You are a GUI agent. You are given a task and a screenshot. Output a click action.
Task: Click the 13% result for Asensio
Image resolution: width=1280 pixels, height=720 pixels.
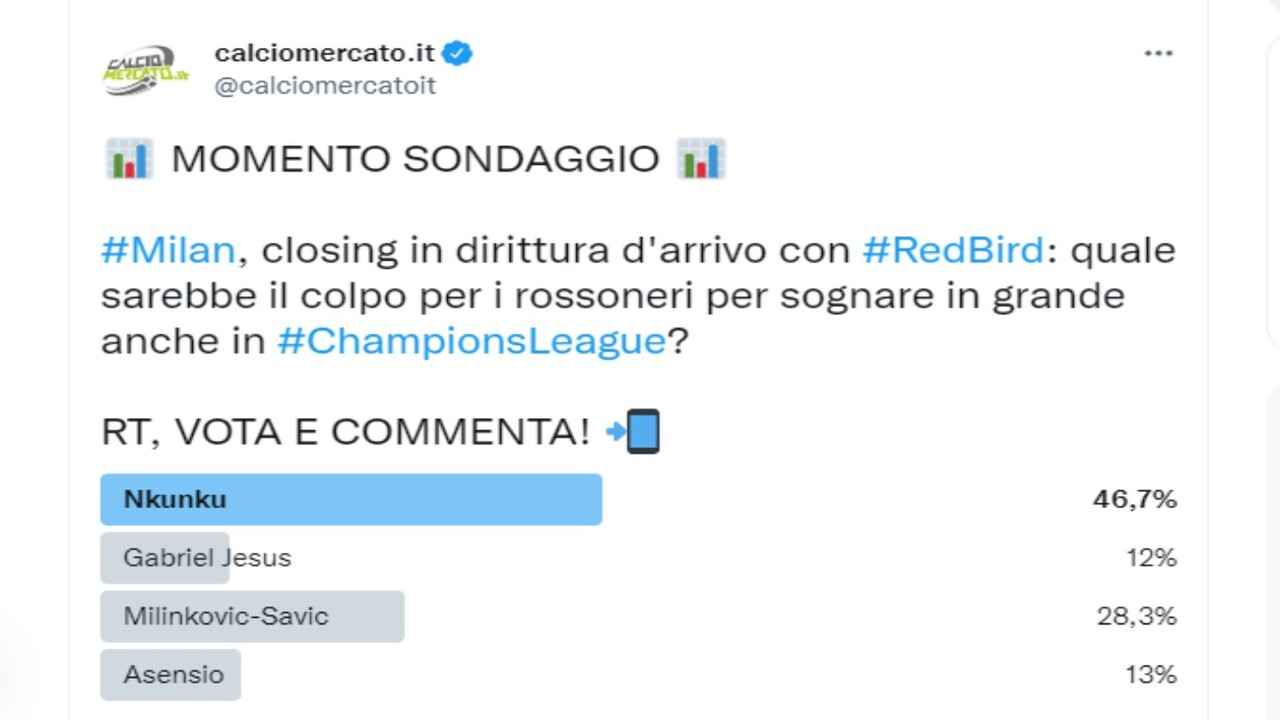point(1151,674)
